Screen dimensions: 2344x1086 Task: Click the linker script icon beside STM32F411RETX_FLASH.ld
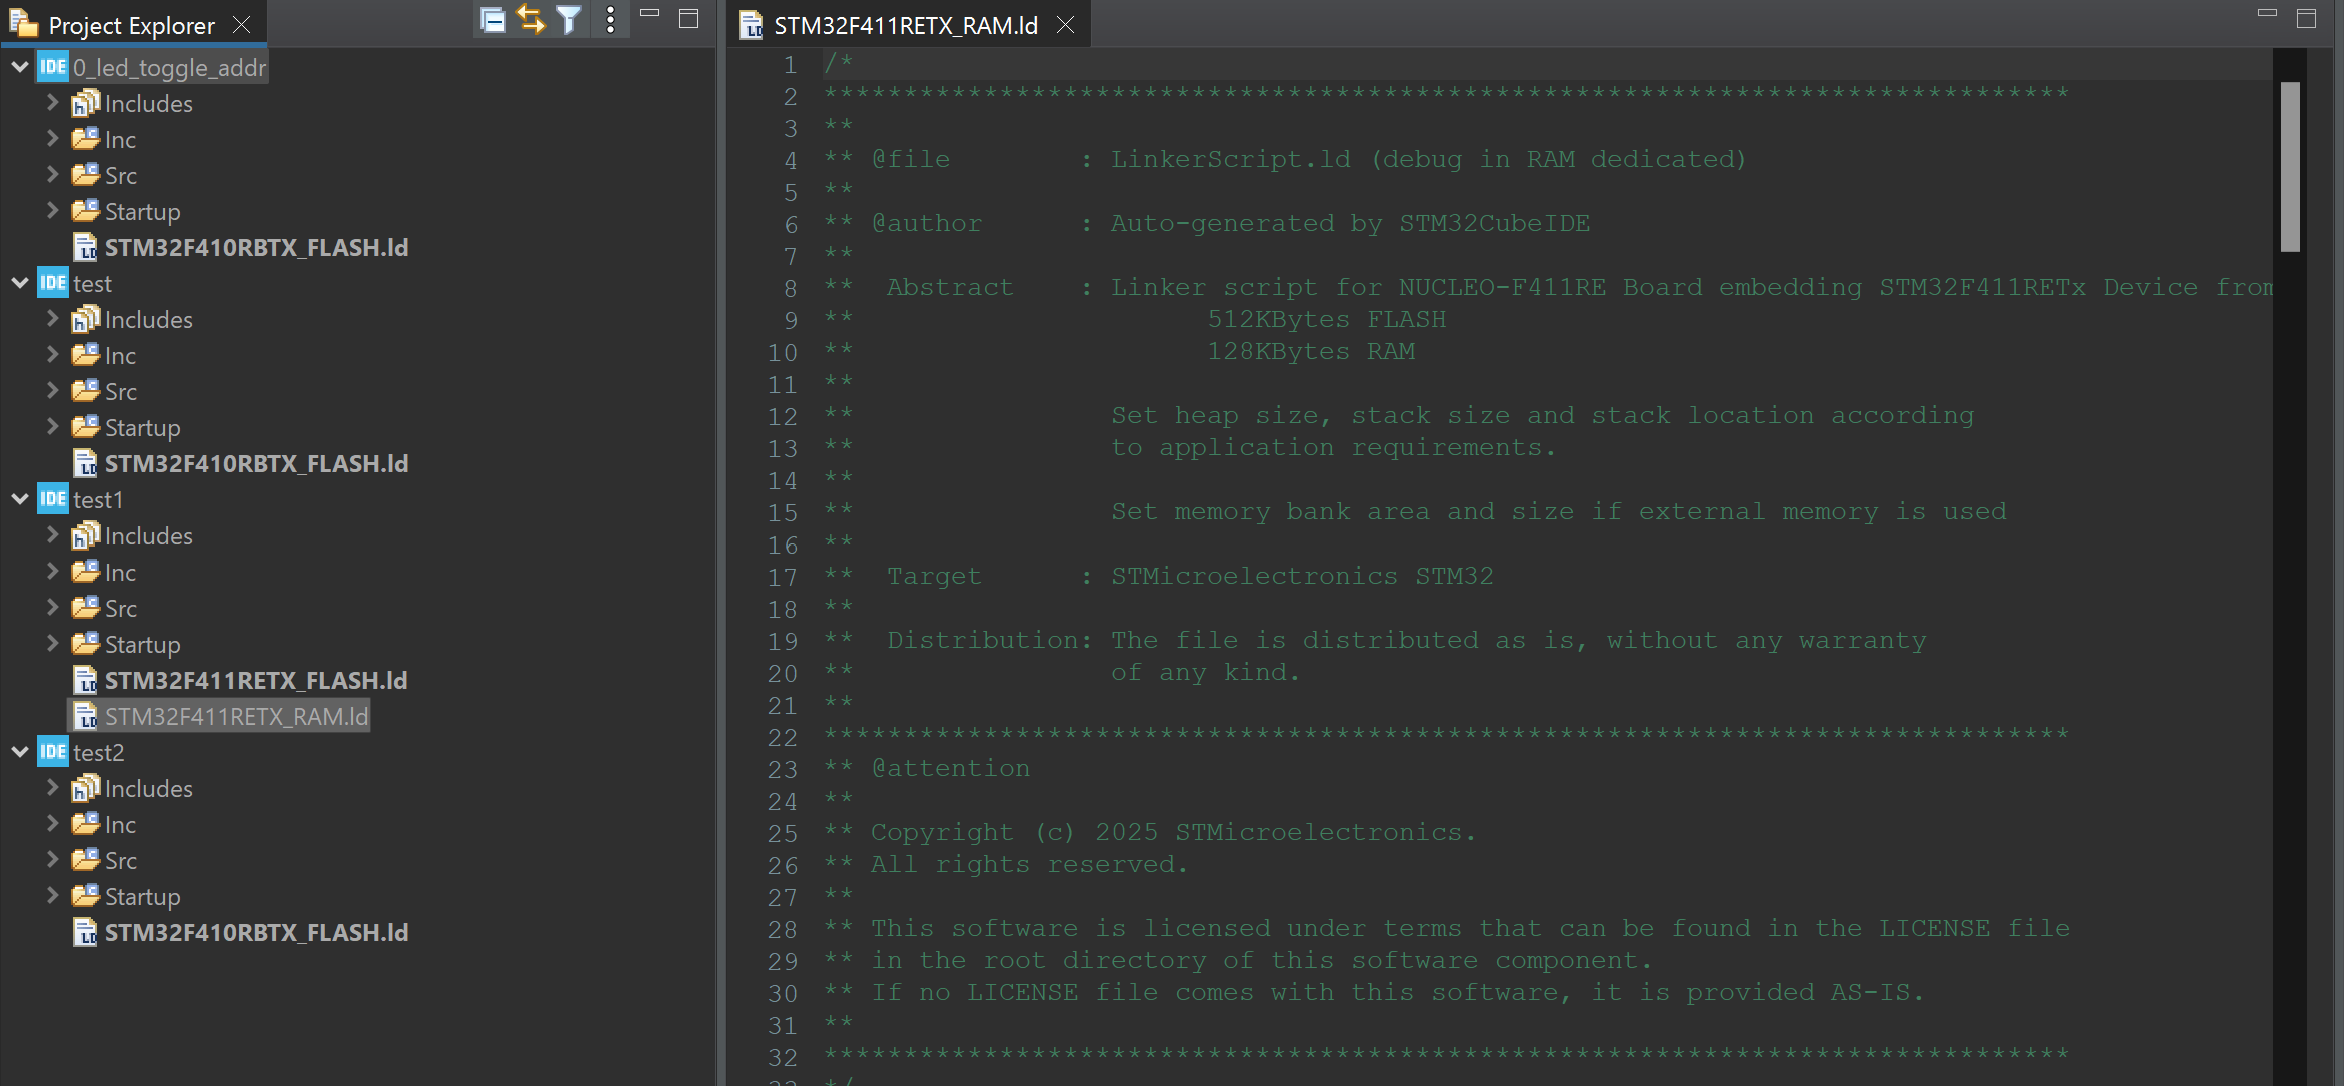(86, 680)
